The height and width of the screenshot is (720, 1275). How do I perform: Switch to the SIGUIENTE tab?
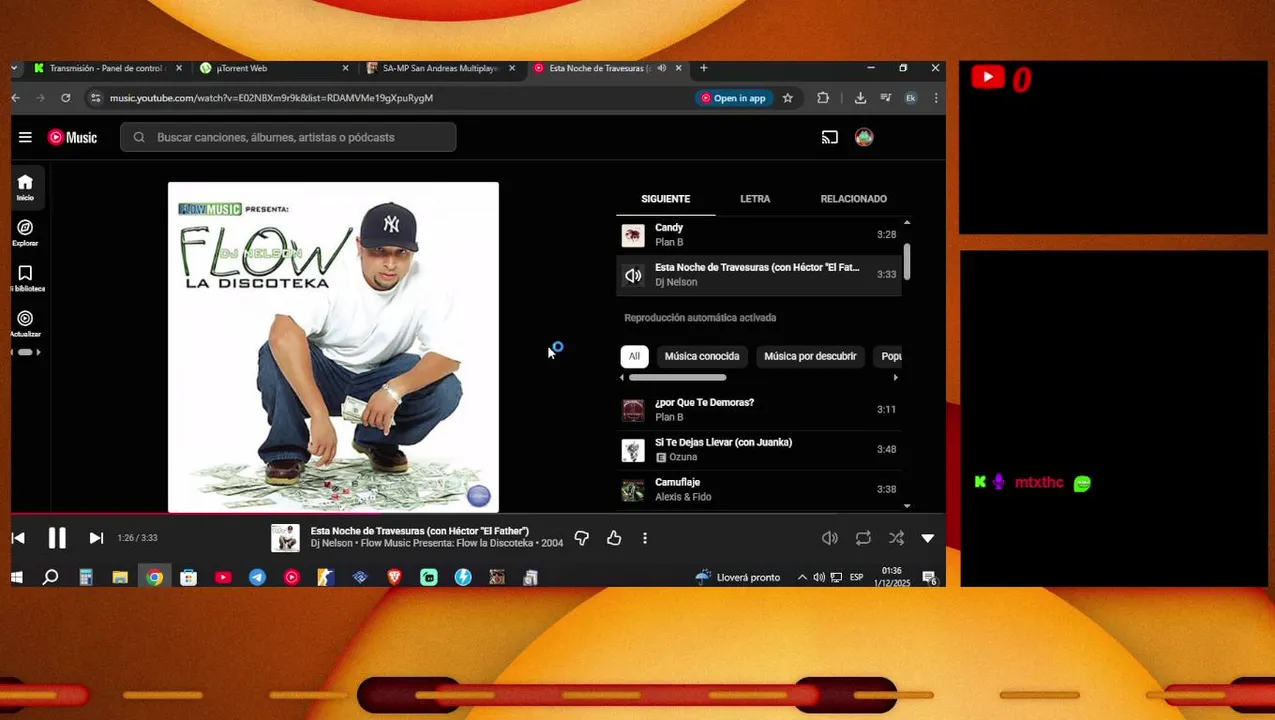pyautogui.click(x=666, y=199)
